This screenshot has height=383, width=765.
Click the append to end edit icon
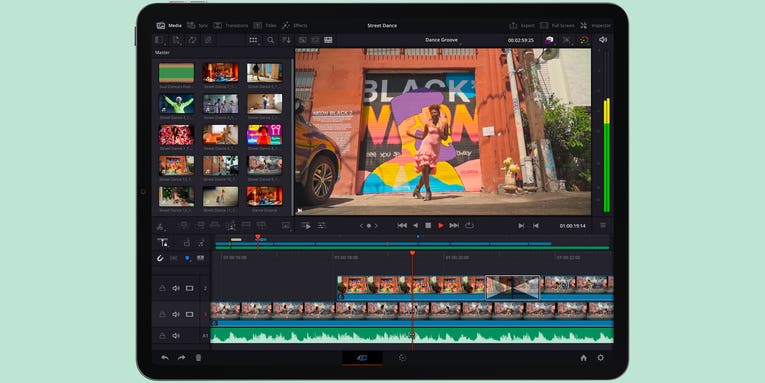pyautogui.click(x=200, y=225)
